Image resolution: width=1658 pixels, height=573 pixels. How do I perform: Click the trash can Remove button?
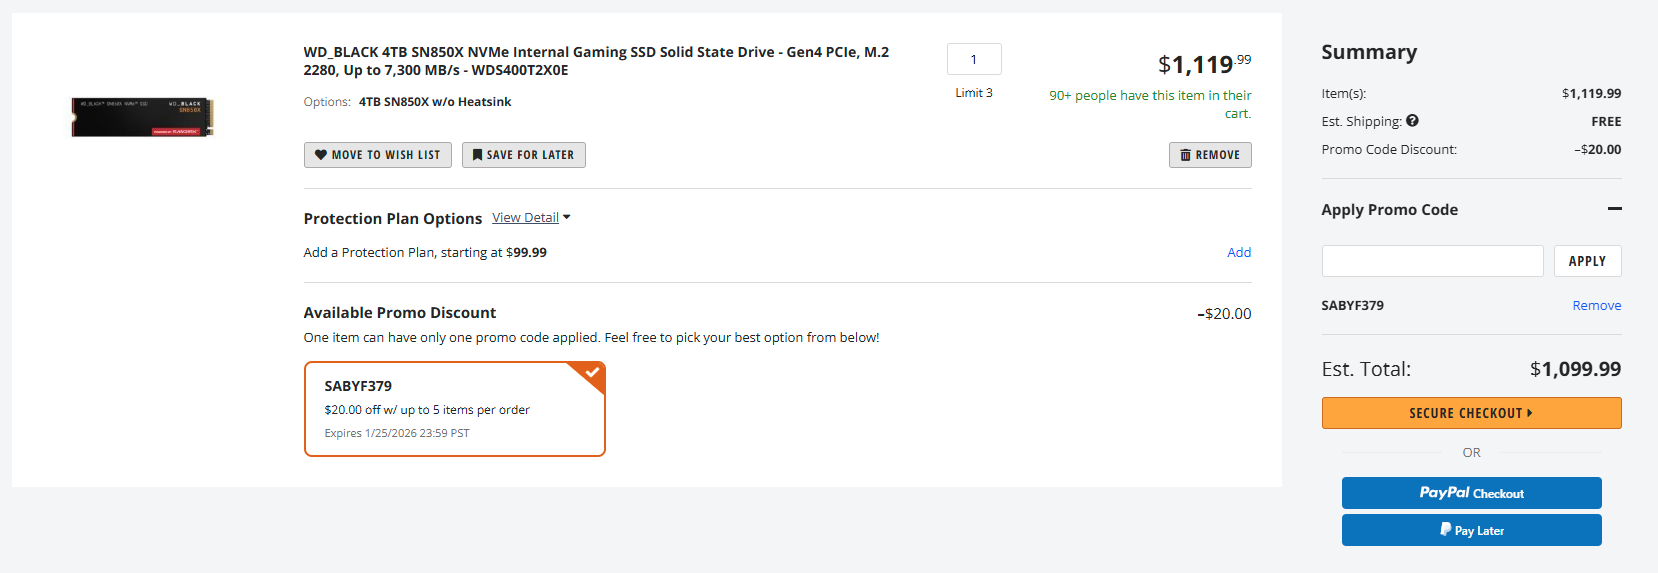pos(1209,155)
